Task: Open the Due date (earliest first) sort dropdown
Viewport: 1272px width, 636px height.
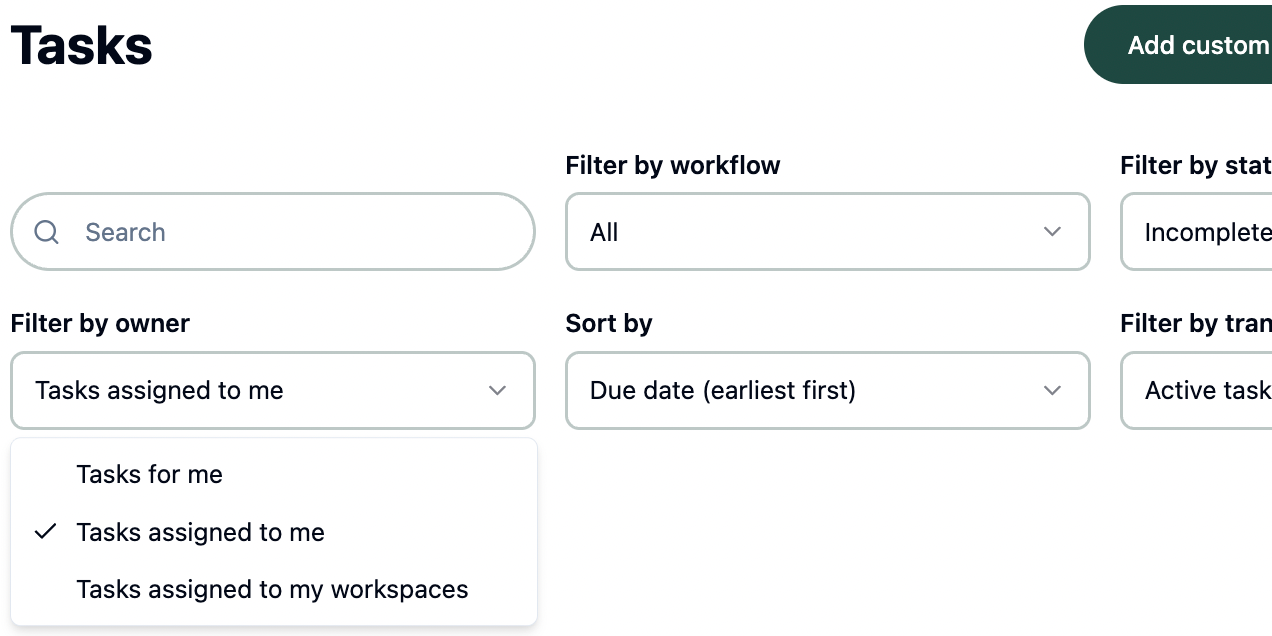Action: coord(826,390)
